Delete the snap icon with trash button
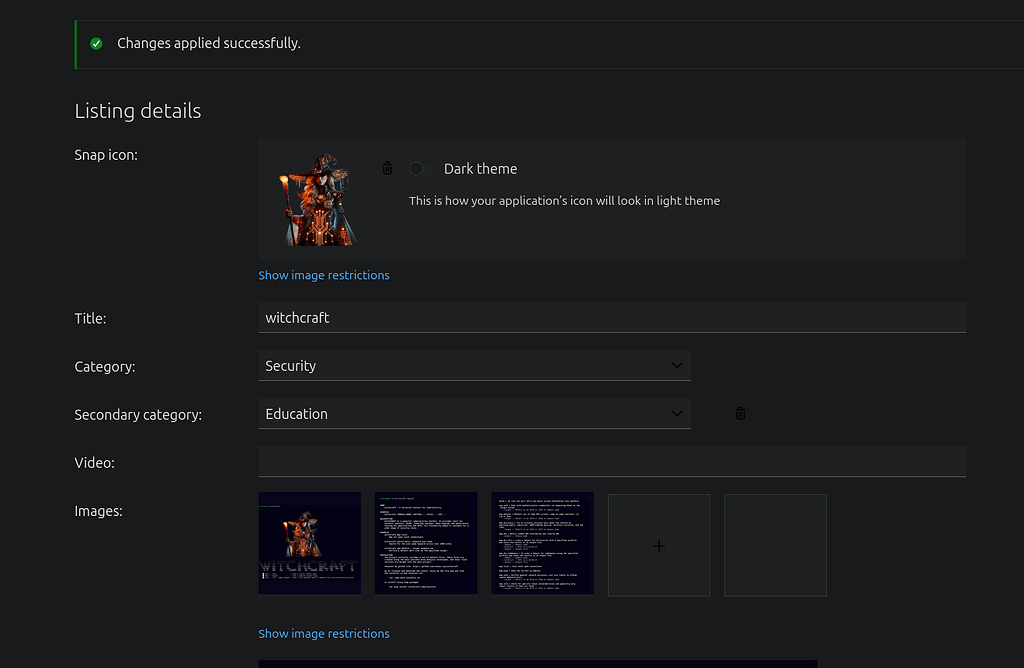The height and width of the screenshot is (668, 1024). tap(387, 169)
